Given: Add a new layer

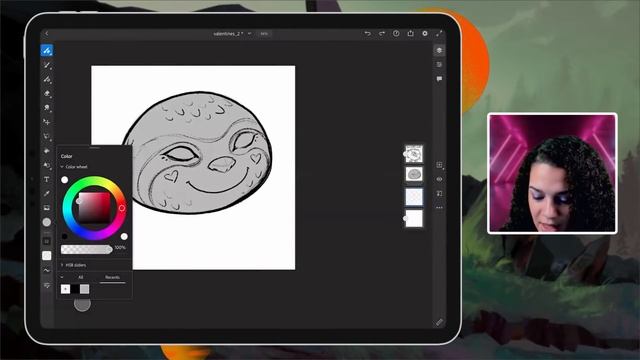Looking at the screenshot, I should coord(439,165).
